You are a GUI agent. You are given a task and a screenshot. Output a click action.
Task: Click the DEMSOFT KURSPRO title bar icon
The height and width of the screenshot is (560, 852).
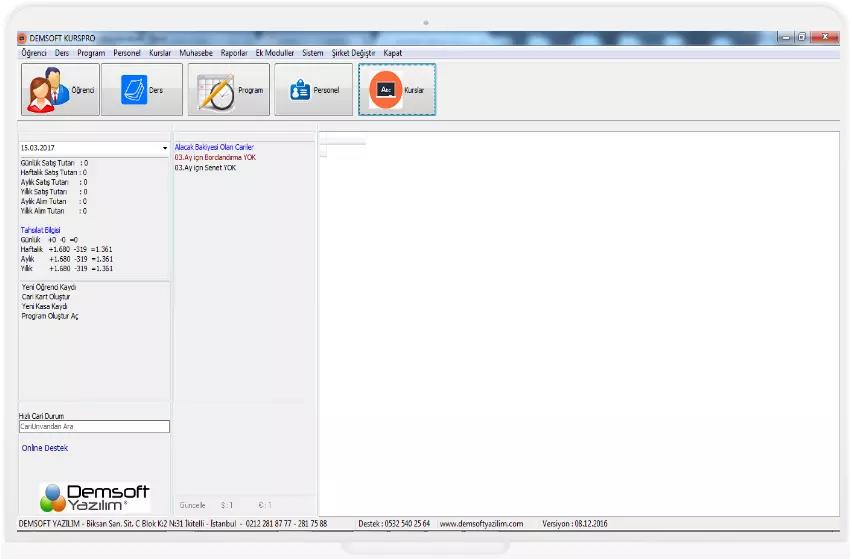(23, 37)
